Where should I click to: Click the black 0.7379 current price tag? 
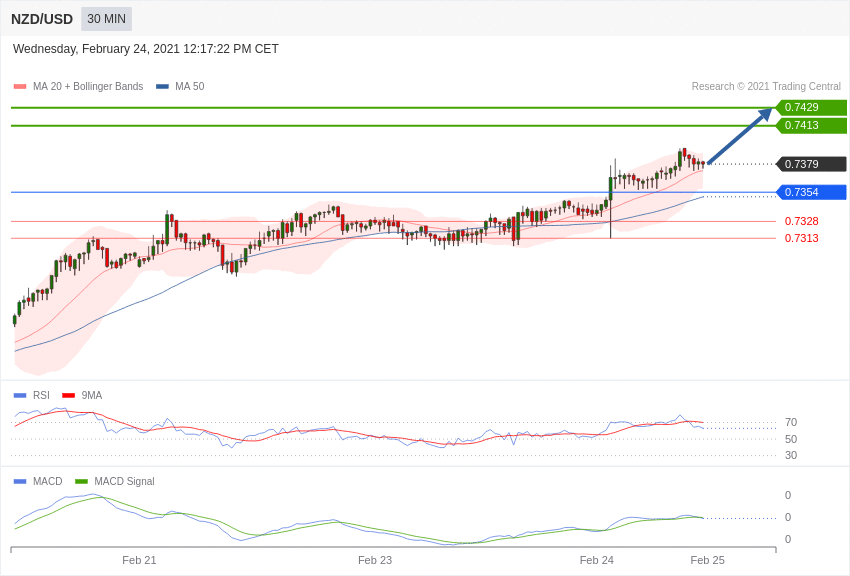(811, 164)
